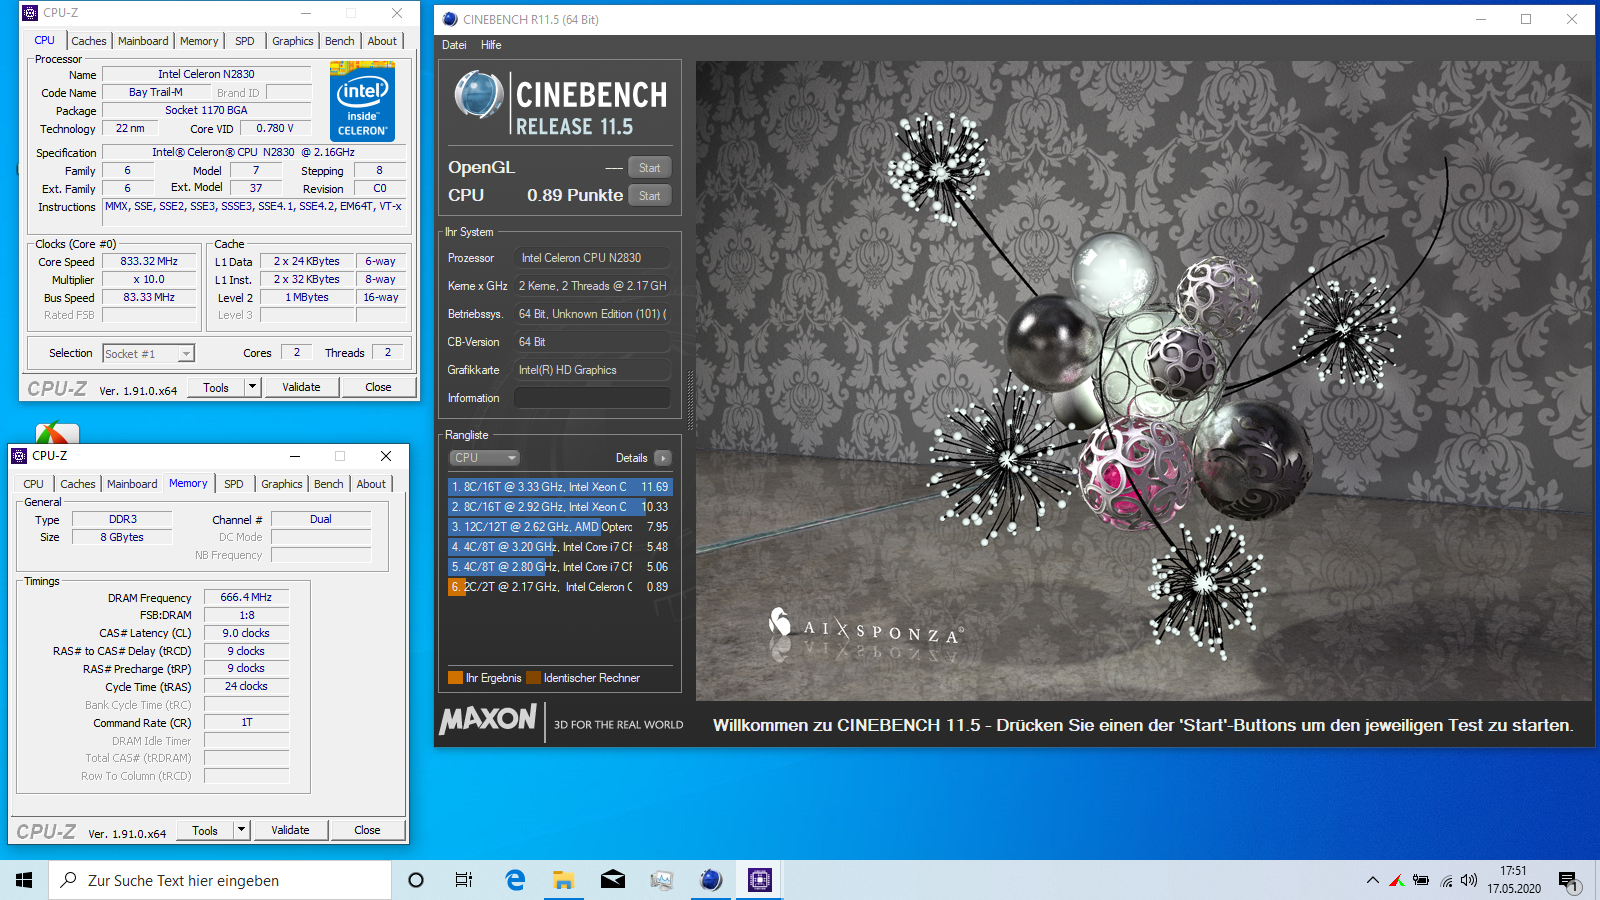
Task: Select ranking row 8C/16T @ 3.33 GHz
Action: click(560, 487)
